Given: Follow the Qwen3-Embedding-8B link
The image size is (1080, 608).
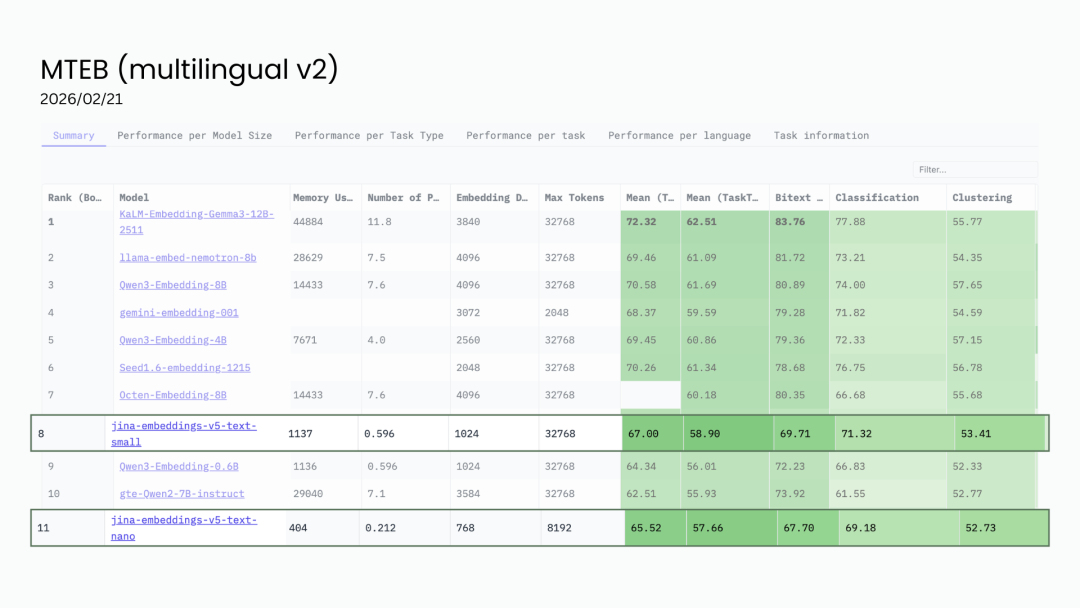Looking at the screenshot, I should (173, 285).
